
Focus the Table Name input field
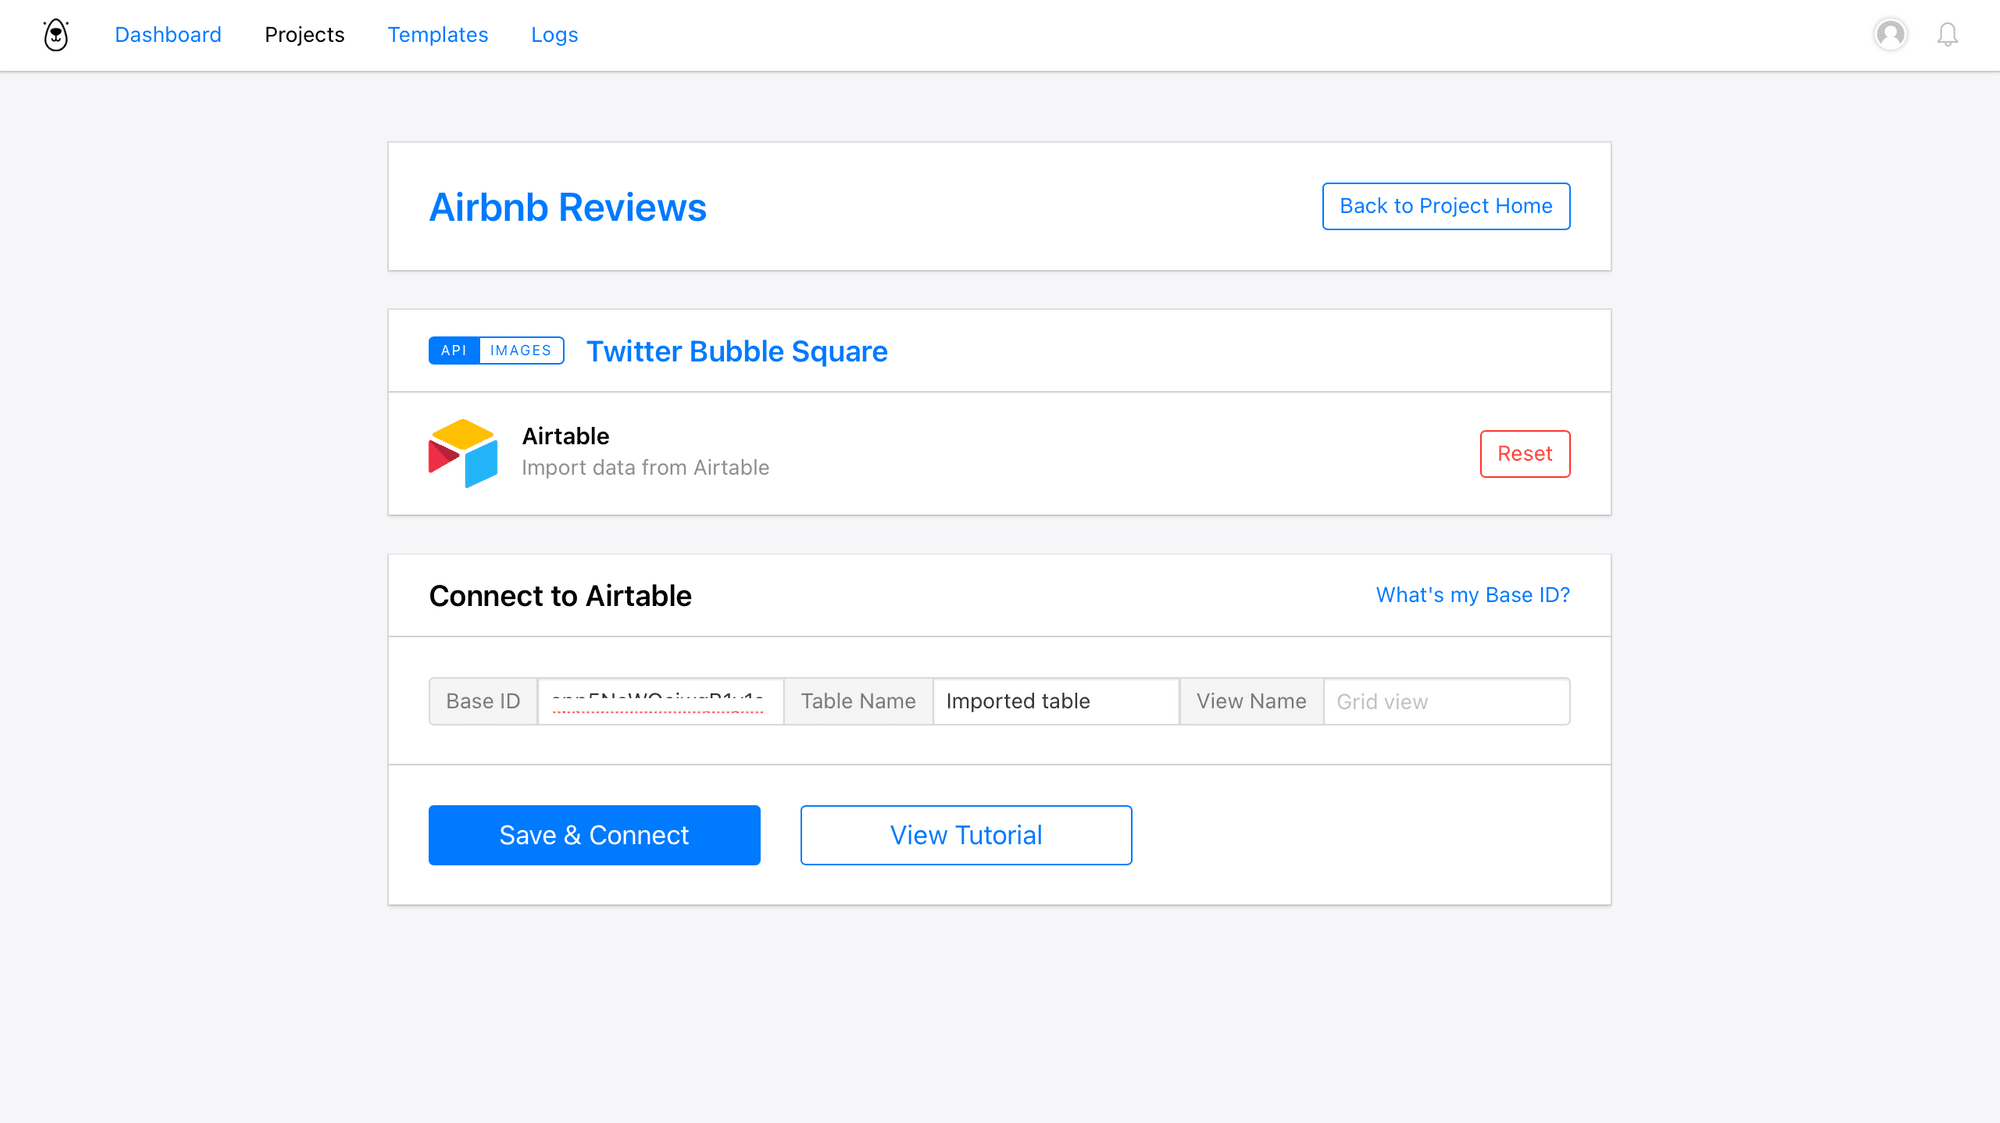1056,701
